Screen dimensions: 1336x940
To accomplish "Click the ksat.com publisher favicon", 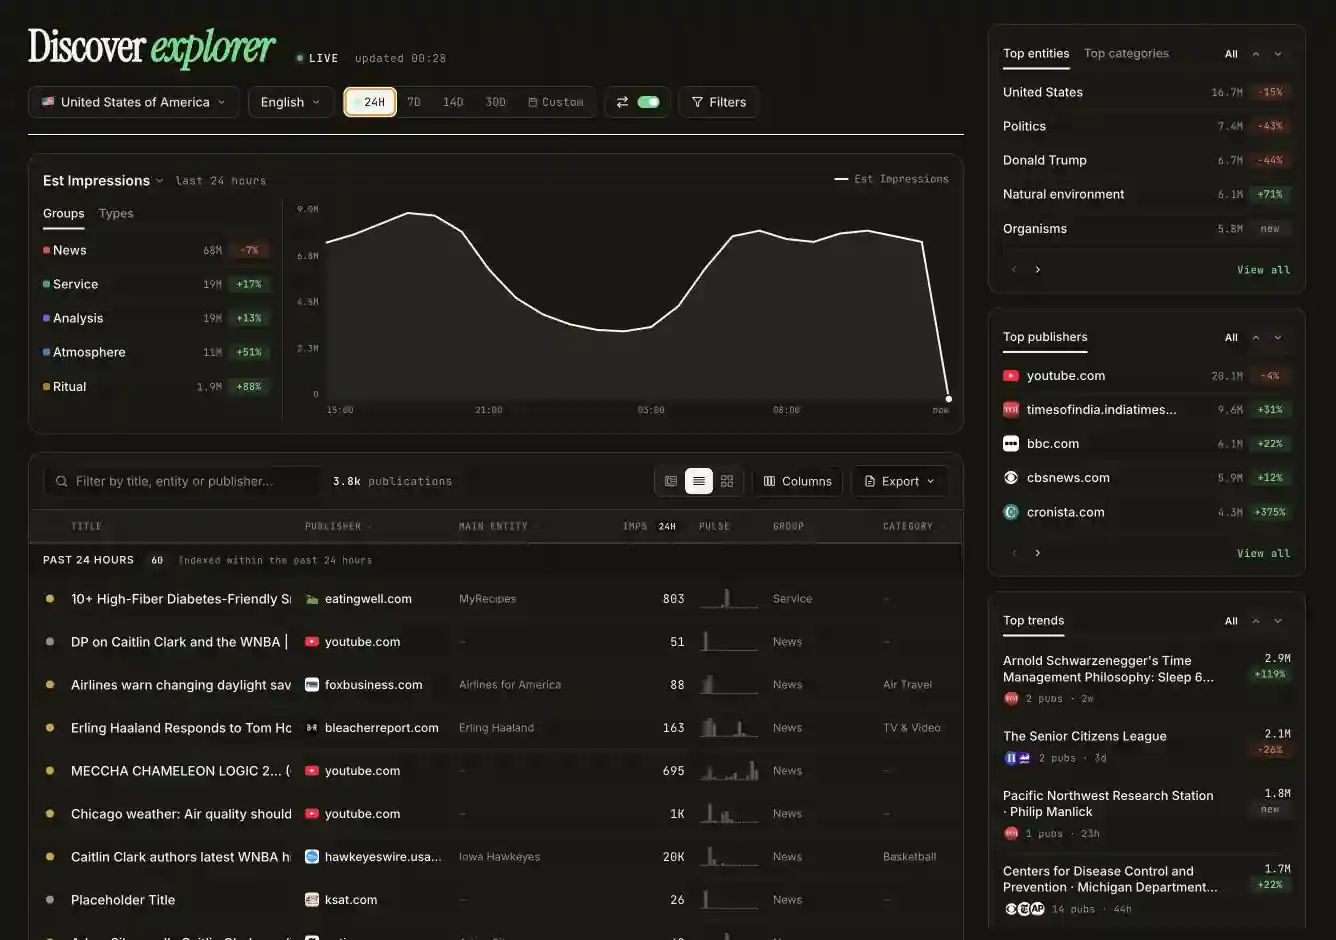I will pyautogui.click(x=312, y=900).
